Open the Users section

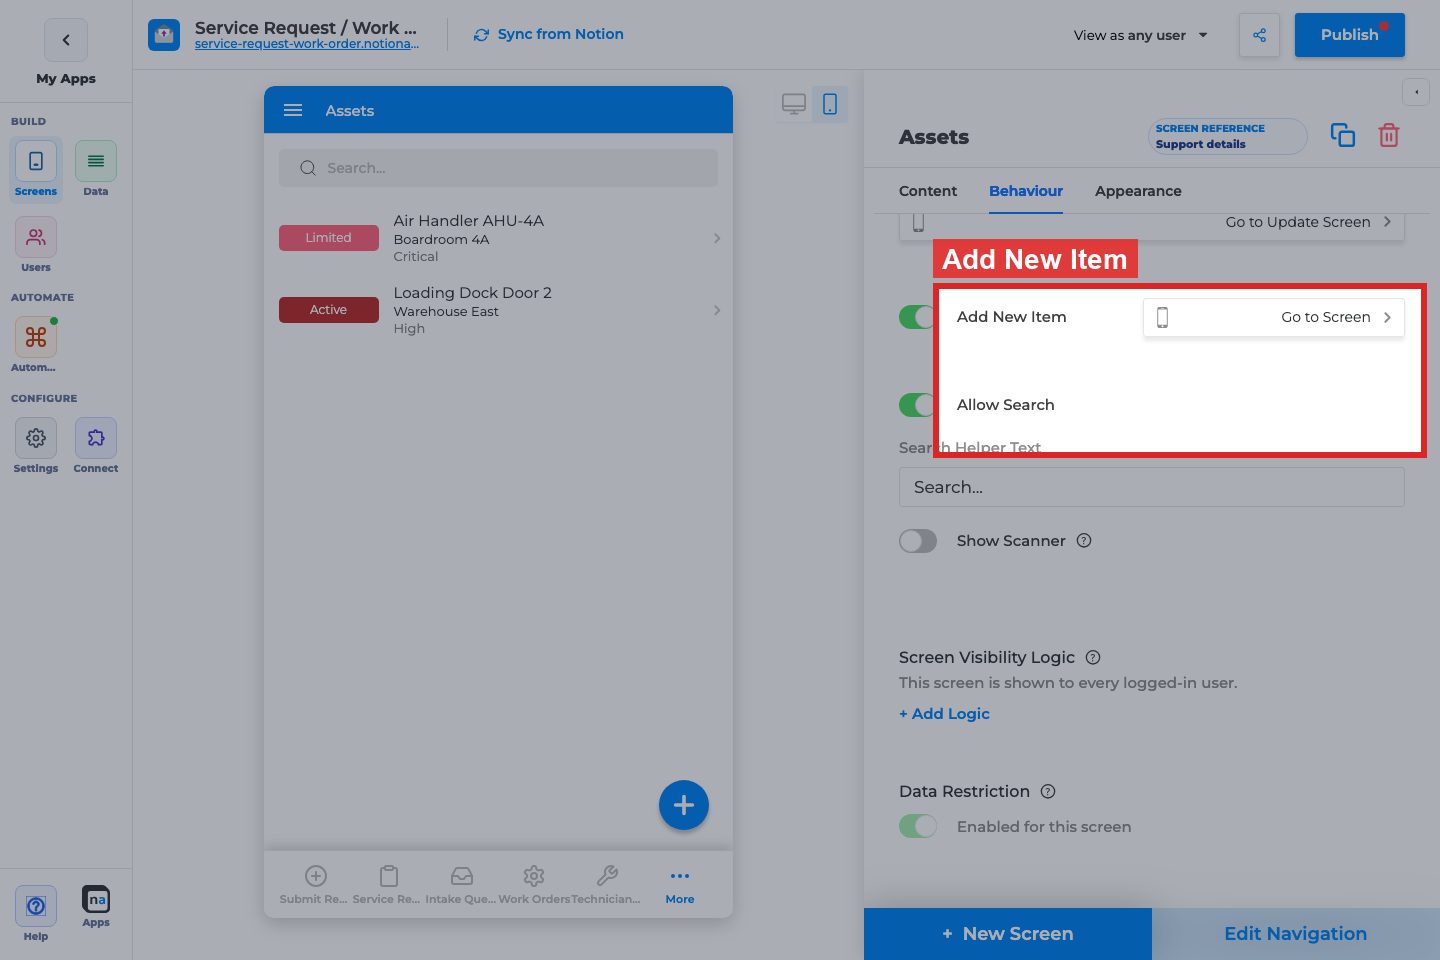[x=36, y=245]
